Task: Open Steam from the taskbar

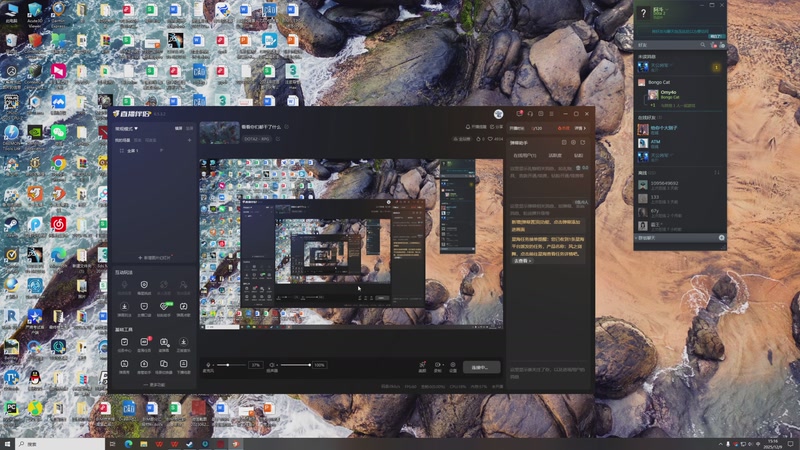Action: (189, 444)
